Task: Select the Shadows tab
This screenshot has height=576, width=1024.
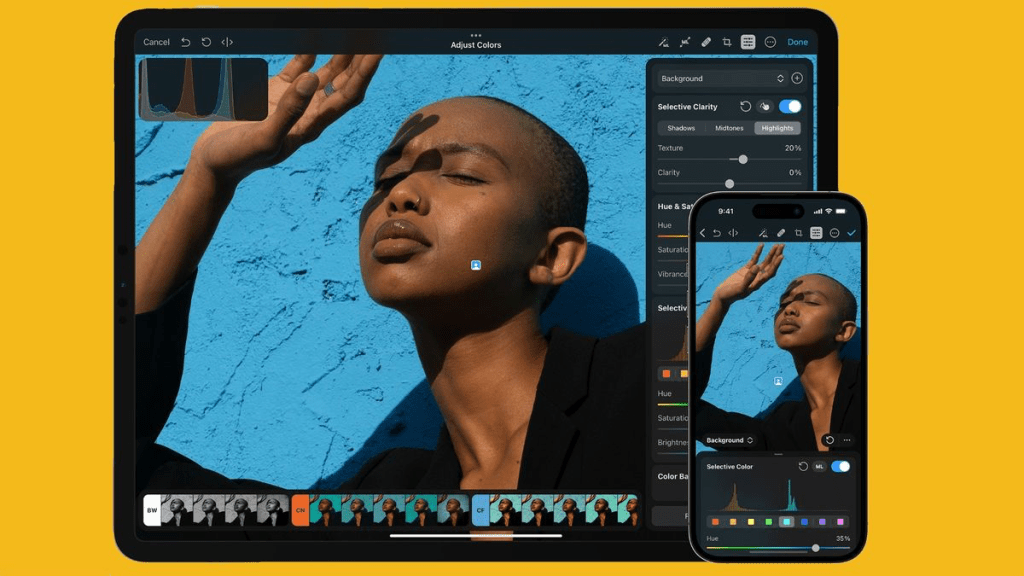Action: 681,128
